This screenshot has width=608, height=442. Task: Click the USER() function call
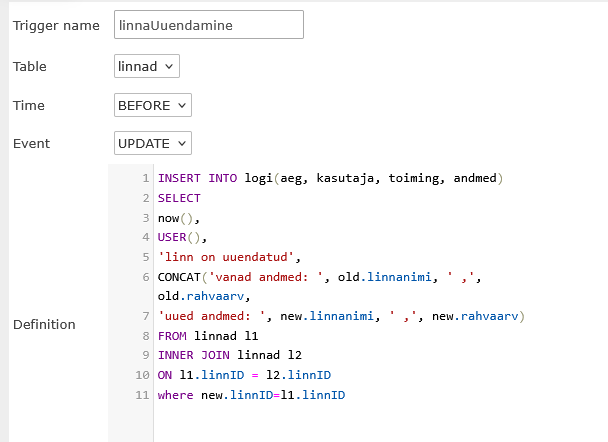pos(179,237)
